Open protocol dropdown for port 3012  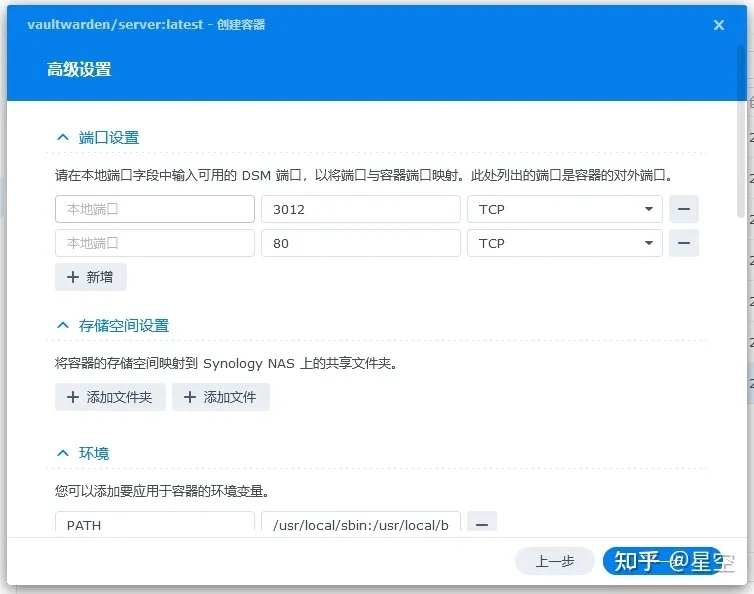tap(564, 209)
